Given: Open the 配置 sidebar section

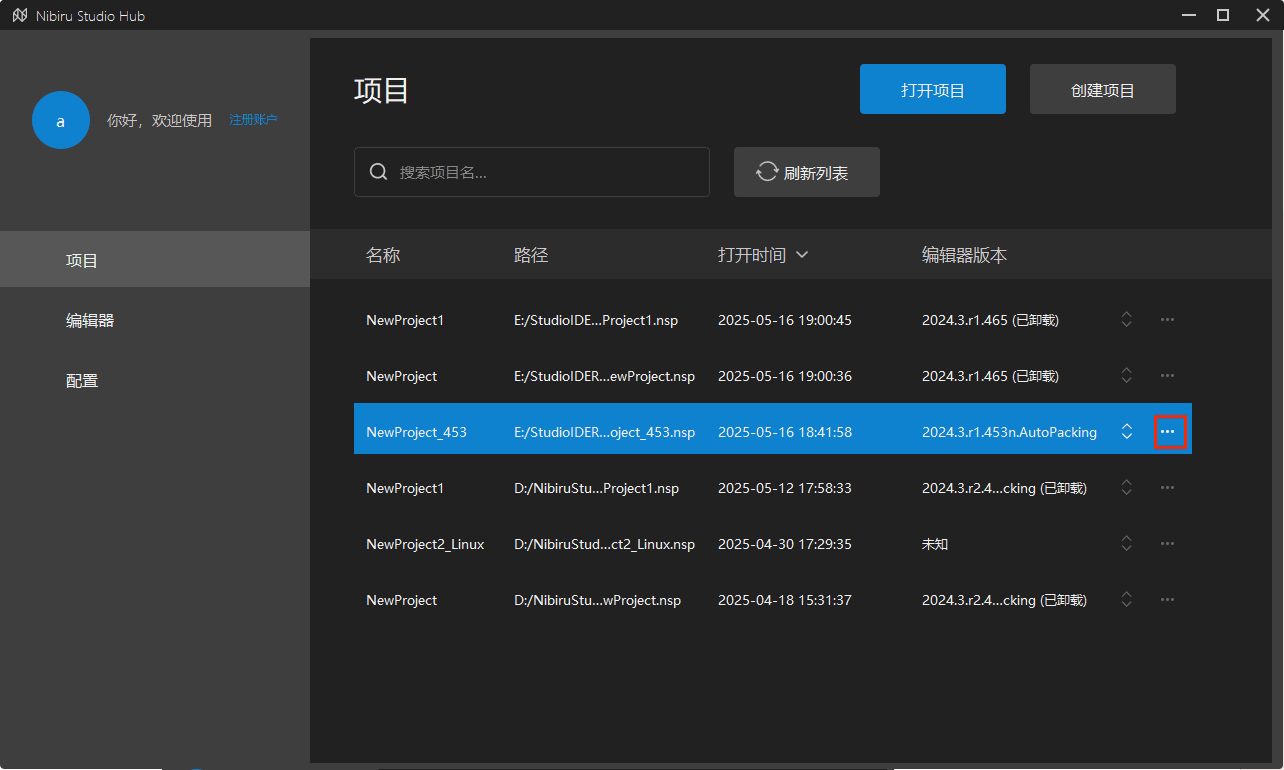Looking at the screenshot, I should tap(82, 381).
